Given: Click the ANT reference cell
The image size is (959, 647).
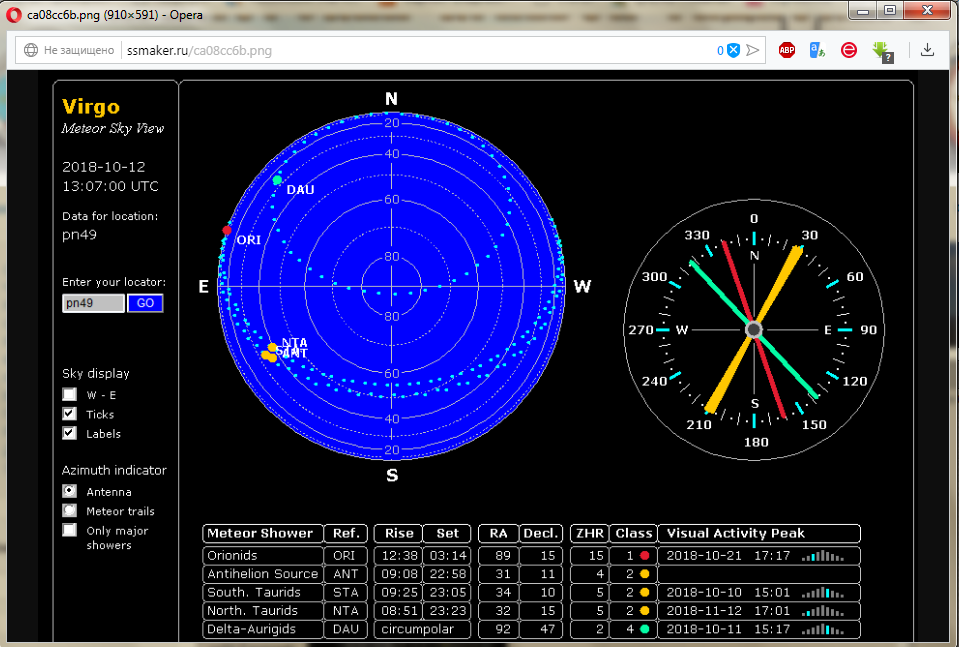Looking at the screenshot, I should tap(346, 574).
